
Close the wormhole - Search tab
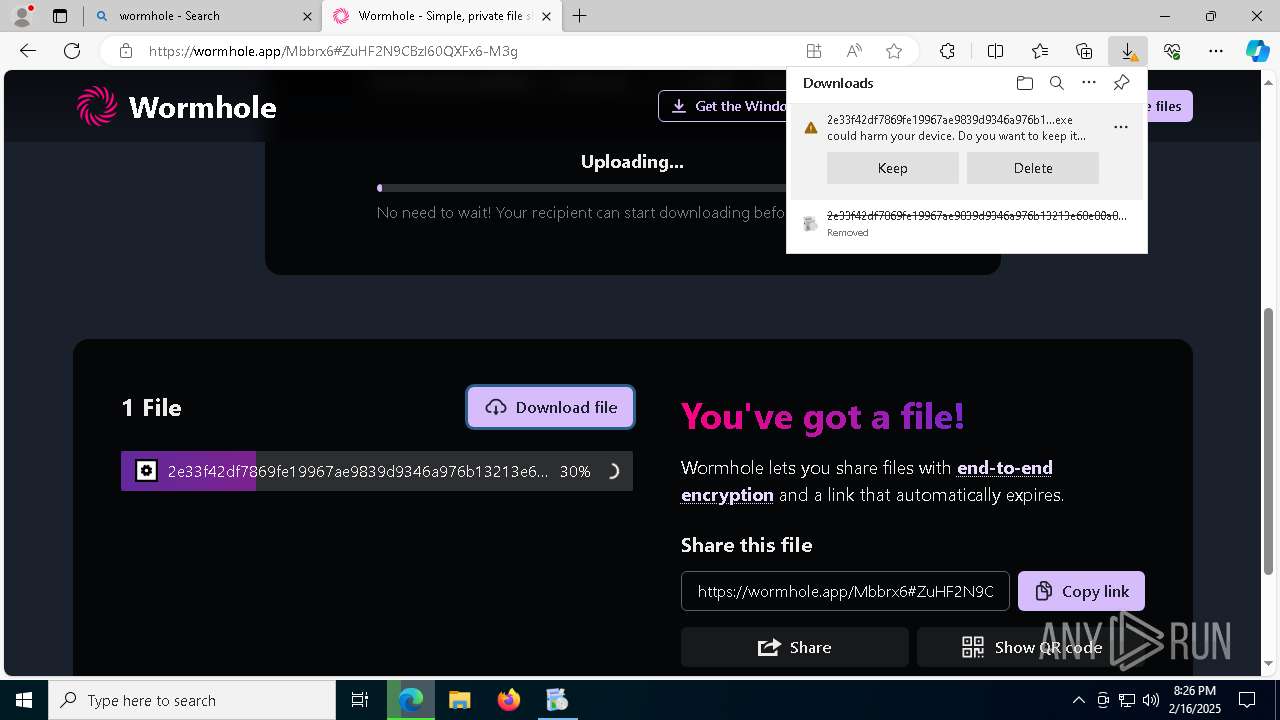pos(305,16)
